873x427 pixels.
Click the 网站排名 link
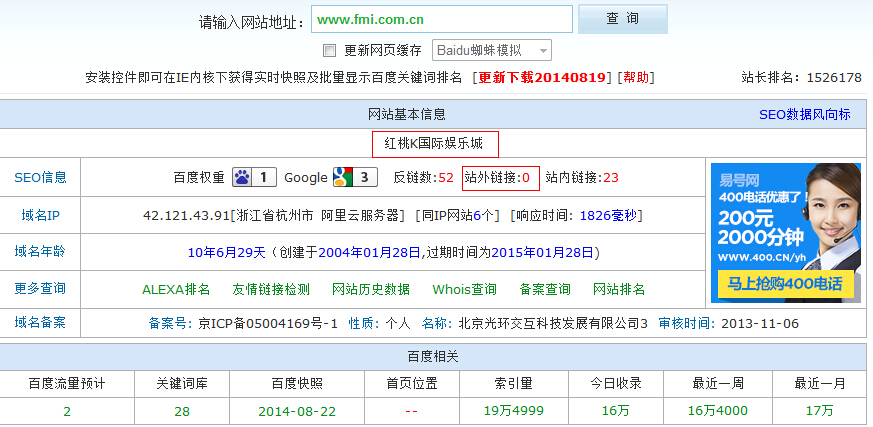(619, 289)
